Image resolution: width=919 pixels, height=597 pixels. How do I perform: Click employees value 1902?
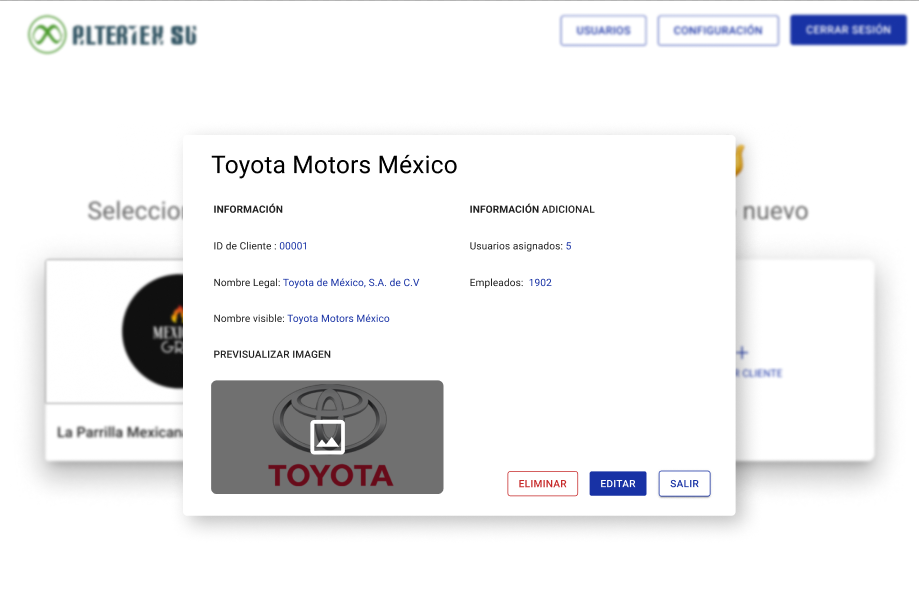point(540,282)
